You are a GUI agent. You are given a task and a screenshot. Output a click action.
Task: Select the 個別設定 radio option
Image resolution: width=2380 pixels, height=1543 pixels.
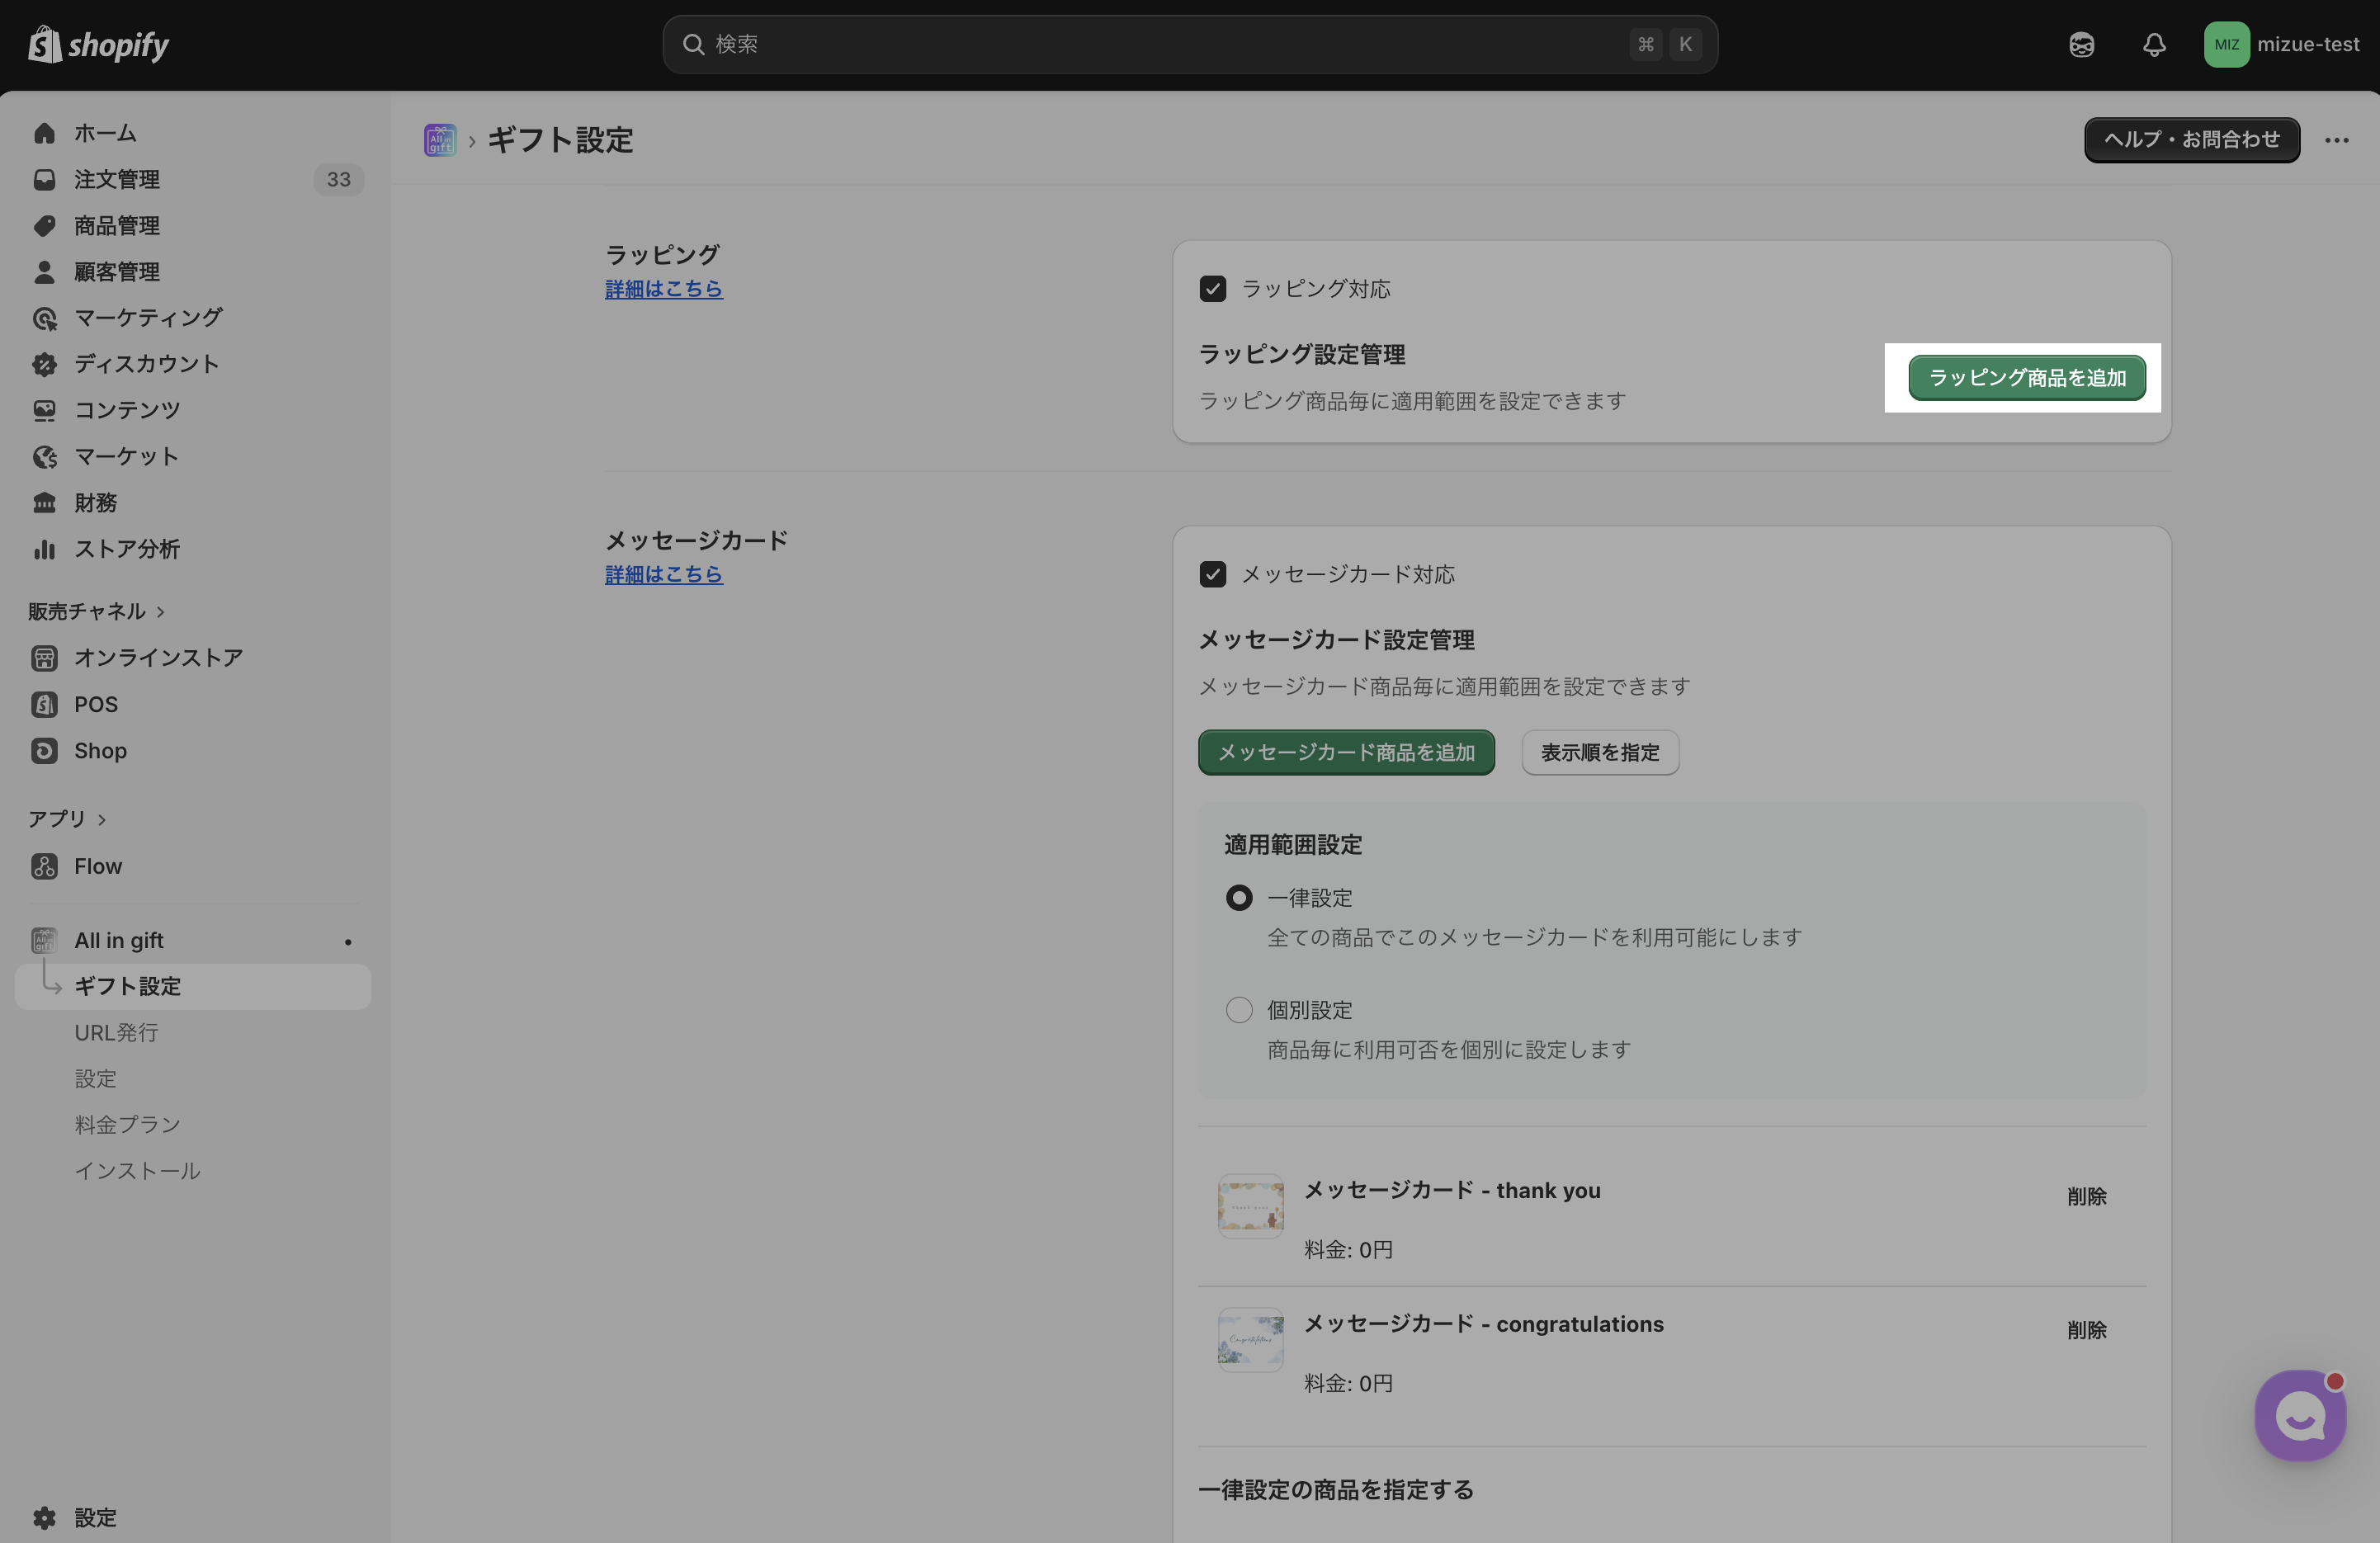pyautogui.click(x=1238, y=1010)
